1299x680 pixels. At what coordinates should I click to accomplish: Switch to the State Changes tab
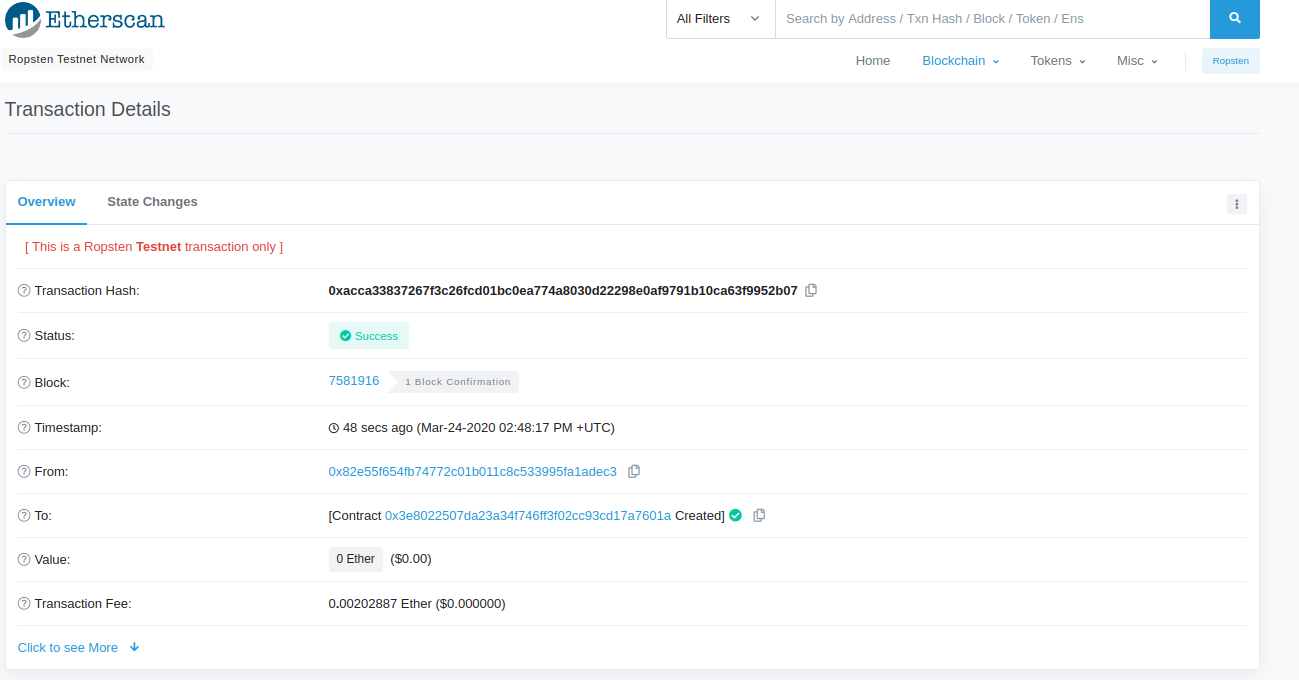pos(152,202)
